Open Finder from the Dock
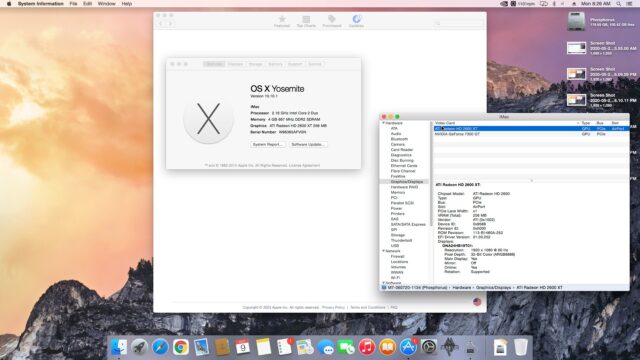640x360 pixels. 119,347
